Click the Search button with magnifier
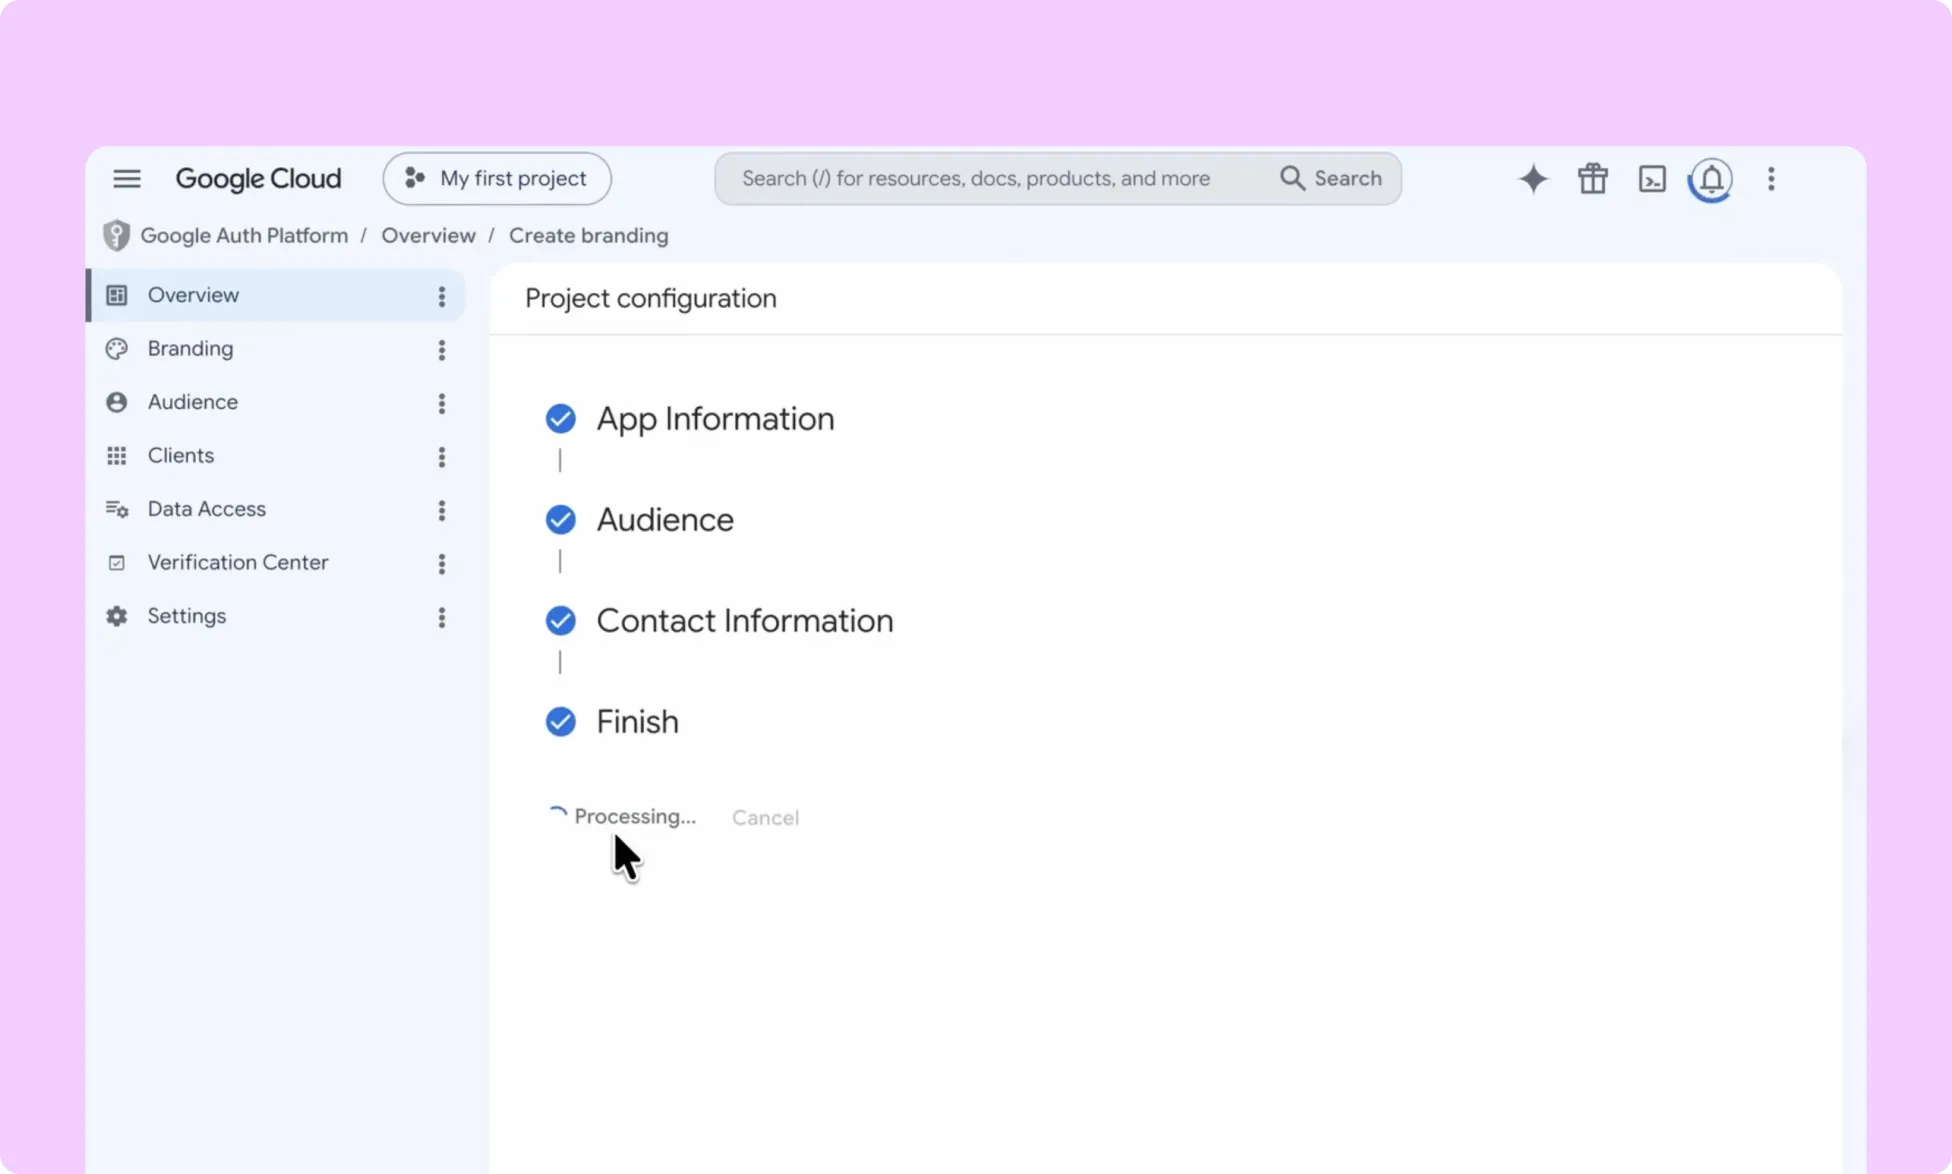Screen dimensions: 1952x1174 [1331, 179]
